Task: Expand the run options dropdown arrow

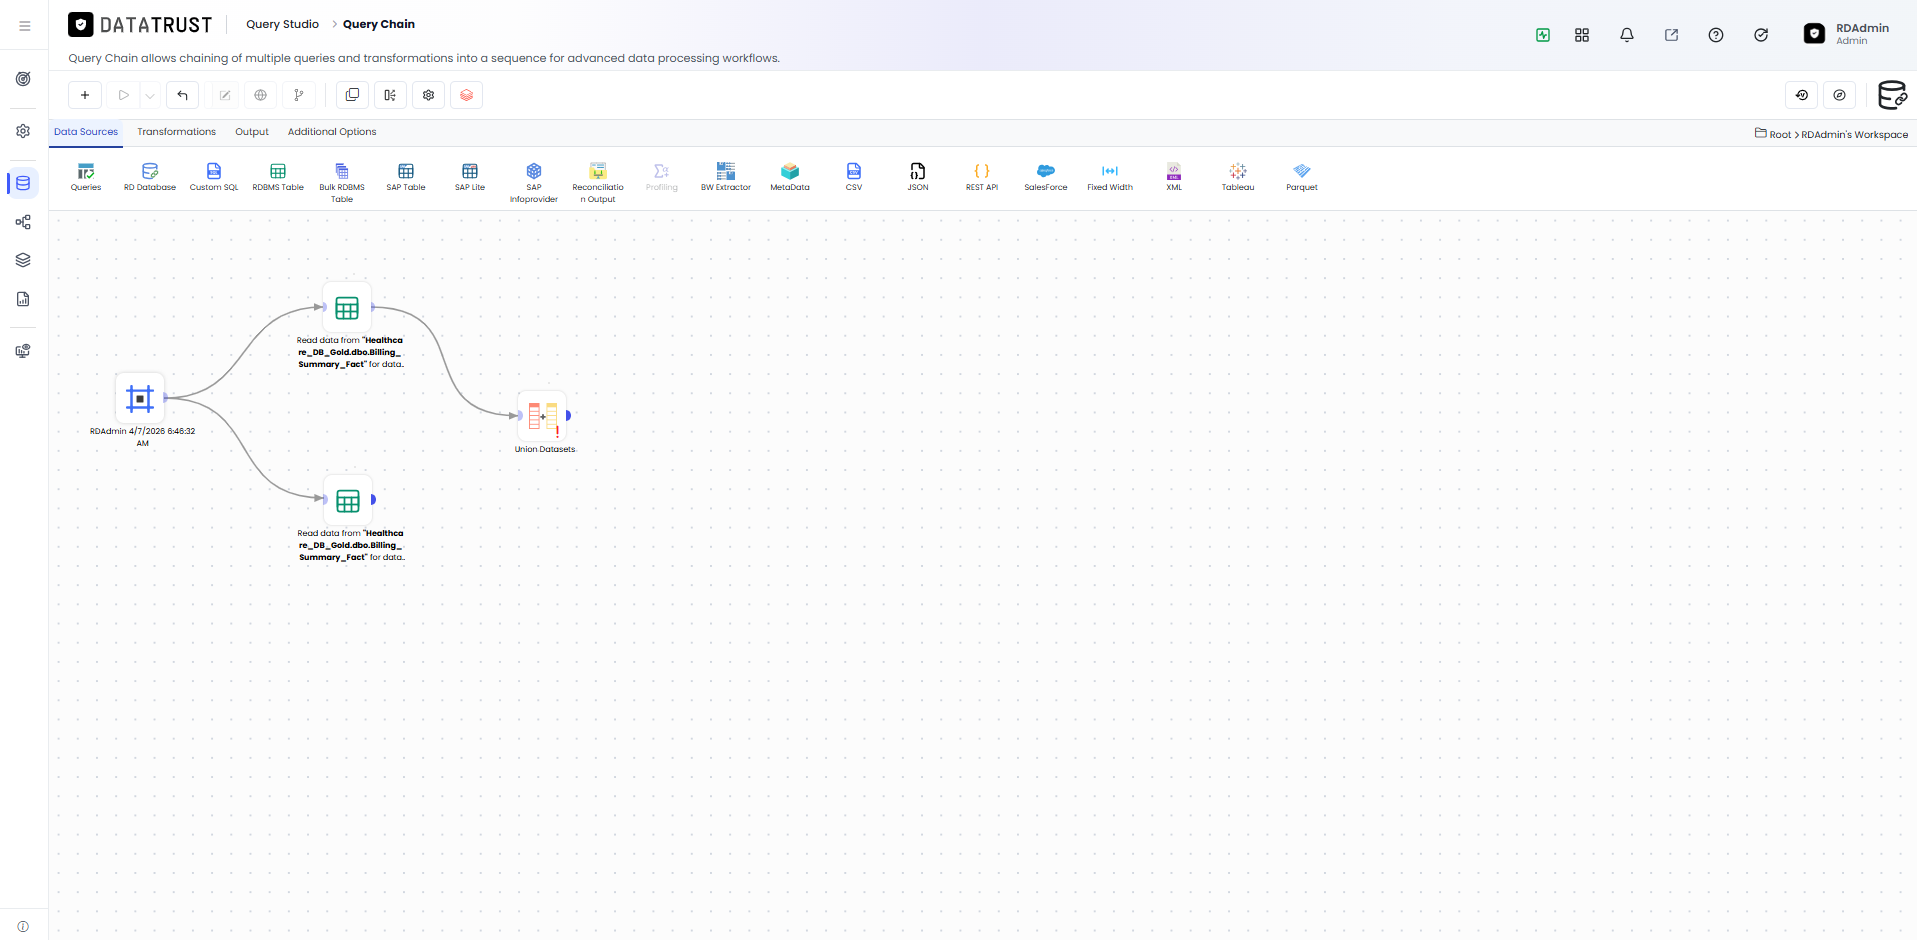Action: (x=150, y=96)
